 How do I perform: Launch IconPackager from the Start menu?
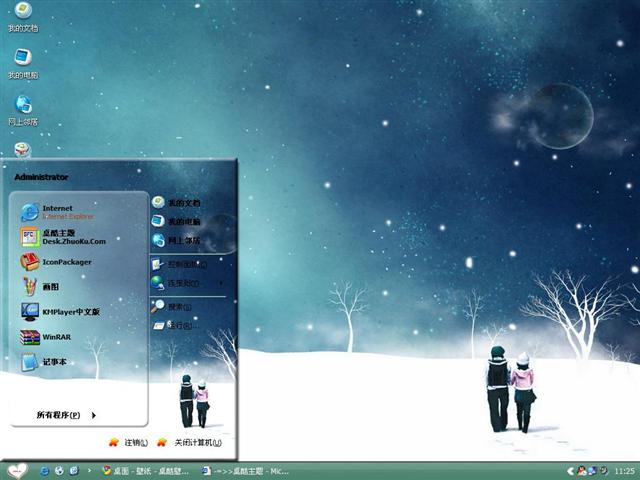click(x=56, y=262)
